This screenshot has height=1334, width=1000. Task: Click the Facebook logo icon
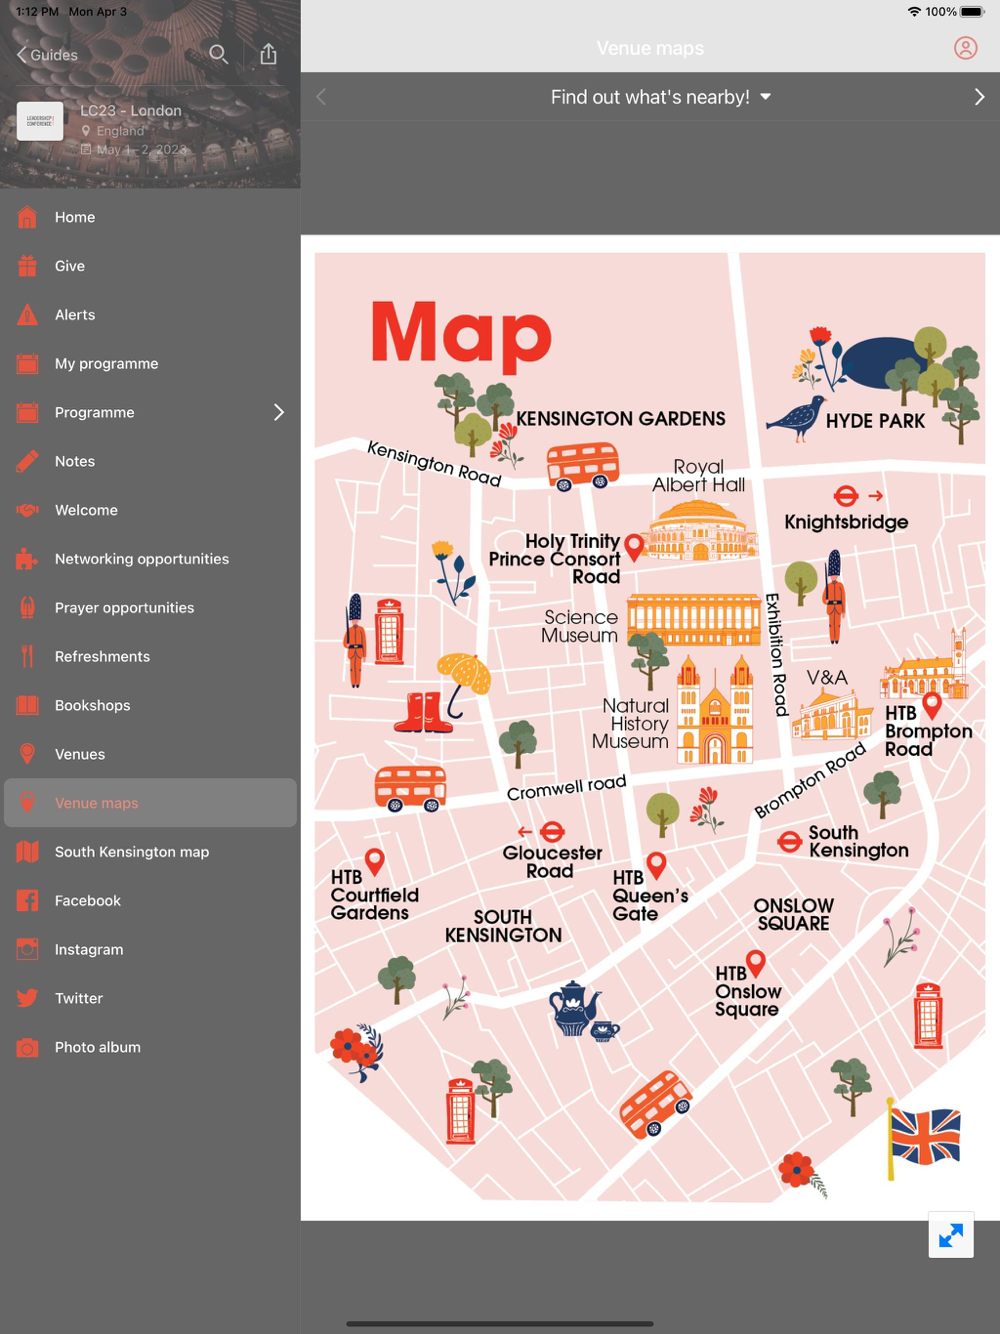tap(27, 900)
